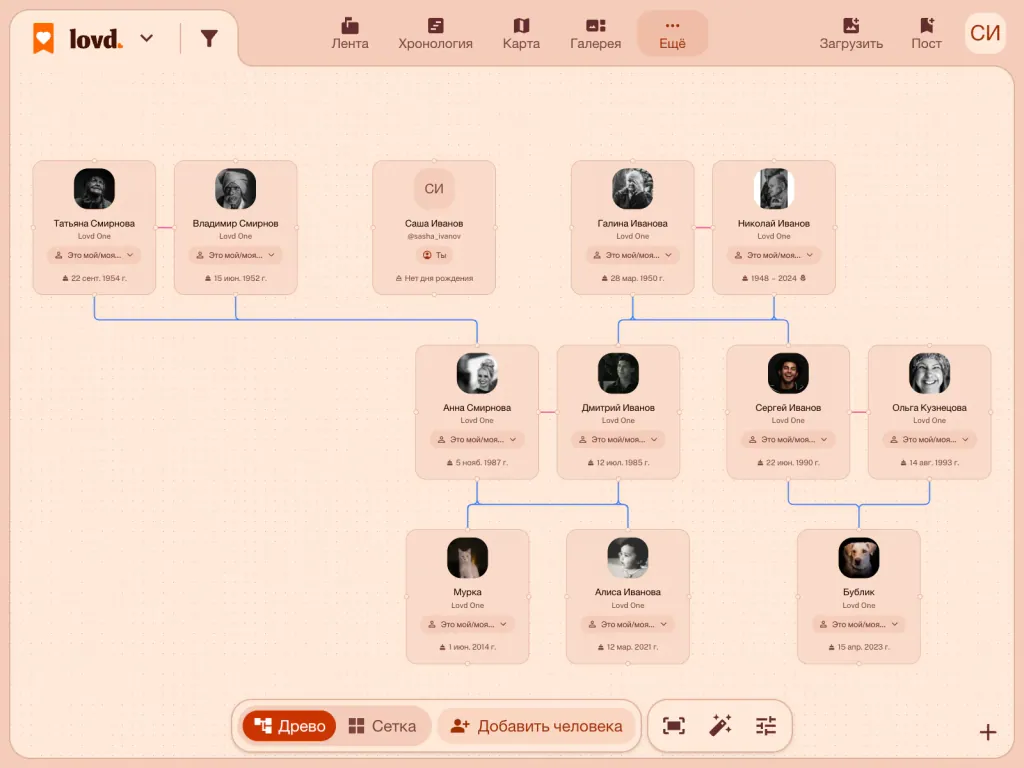The height and width of the screenshot is (768, 1024).
Task: Click the fit-to-screen frame icon
Action: (x=674, y=726)
